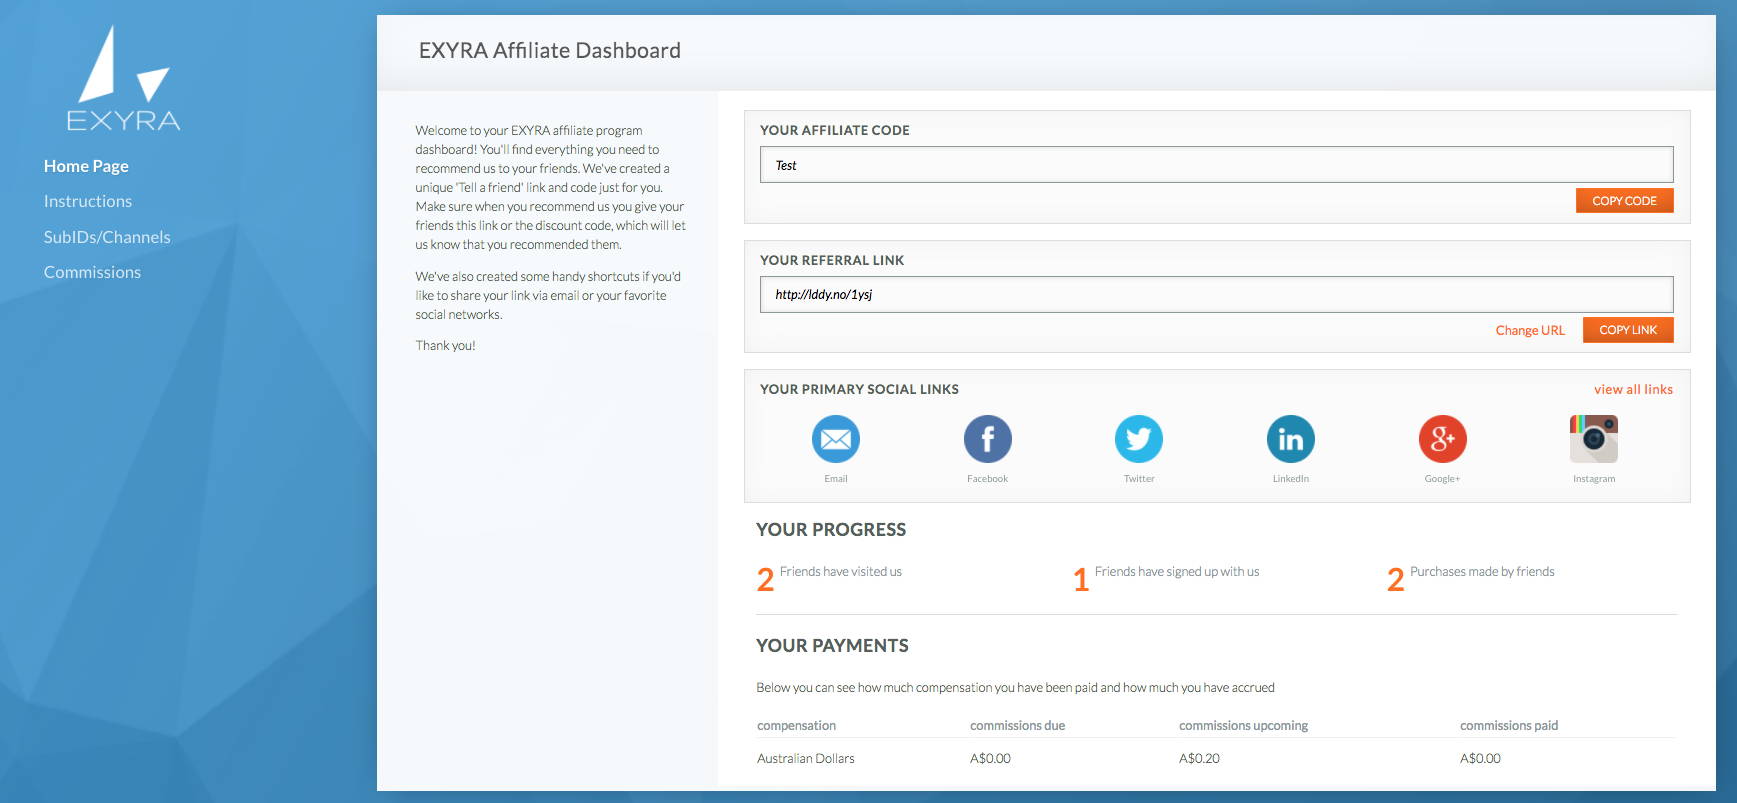Viewport: 1737px width, 803px height.
Task: Click the COPY LINK button
Action: coord(1628,330)
